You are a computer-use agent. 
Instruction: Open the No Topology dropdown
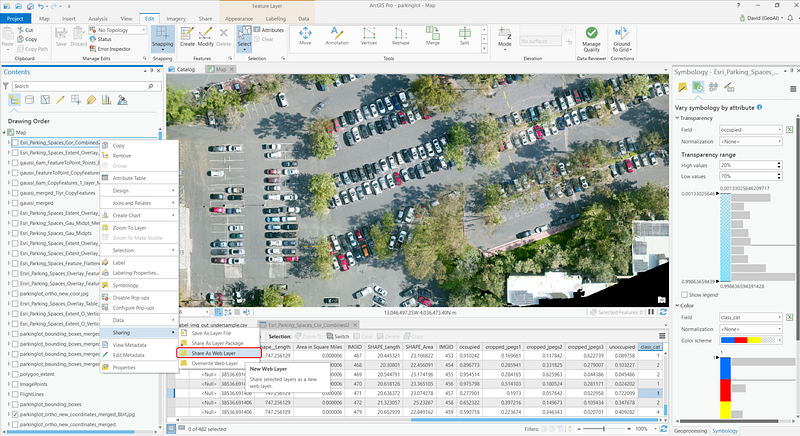click(120, 30)
